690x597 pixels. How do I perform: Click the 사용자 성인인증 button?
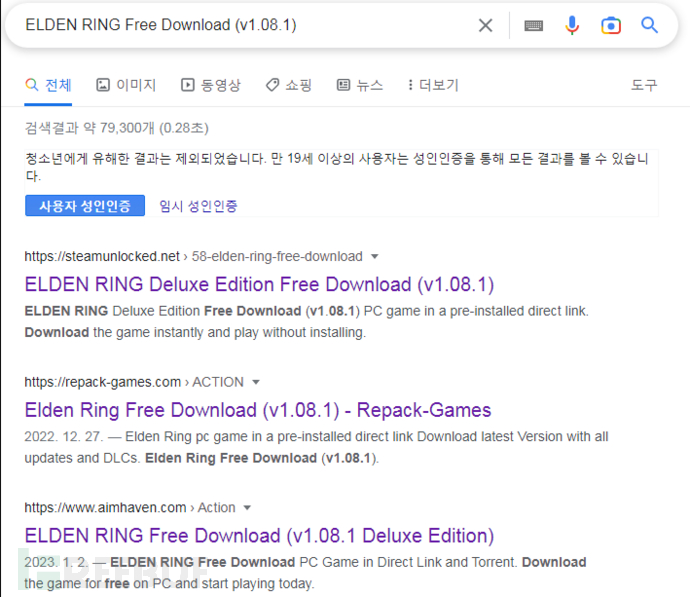click(85, 205)
